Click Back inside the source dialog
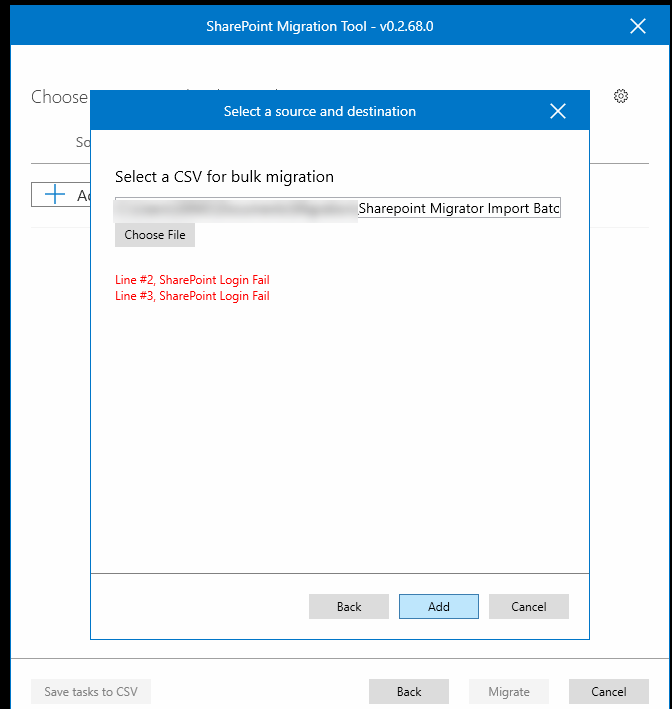The height and width of the screenshot is (709, 672). [x=349, y=607]
